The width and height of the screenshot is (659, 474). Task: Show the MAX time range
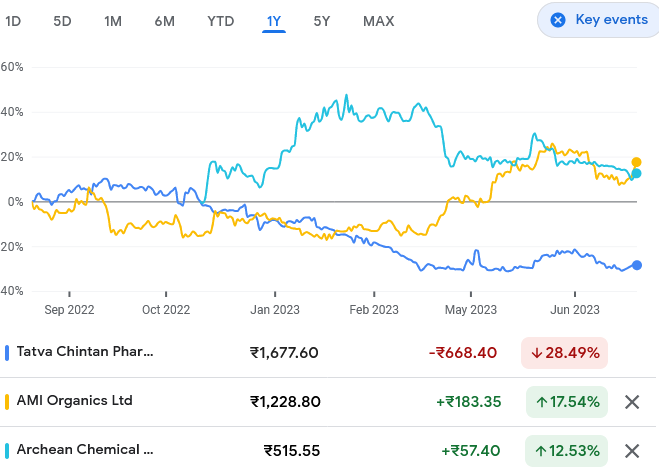click(378, 21)
